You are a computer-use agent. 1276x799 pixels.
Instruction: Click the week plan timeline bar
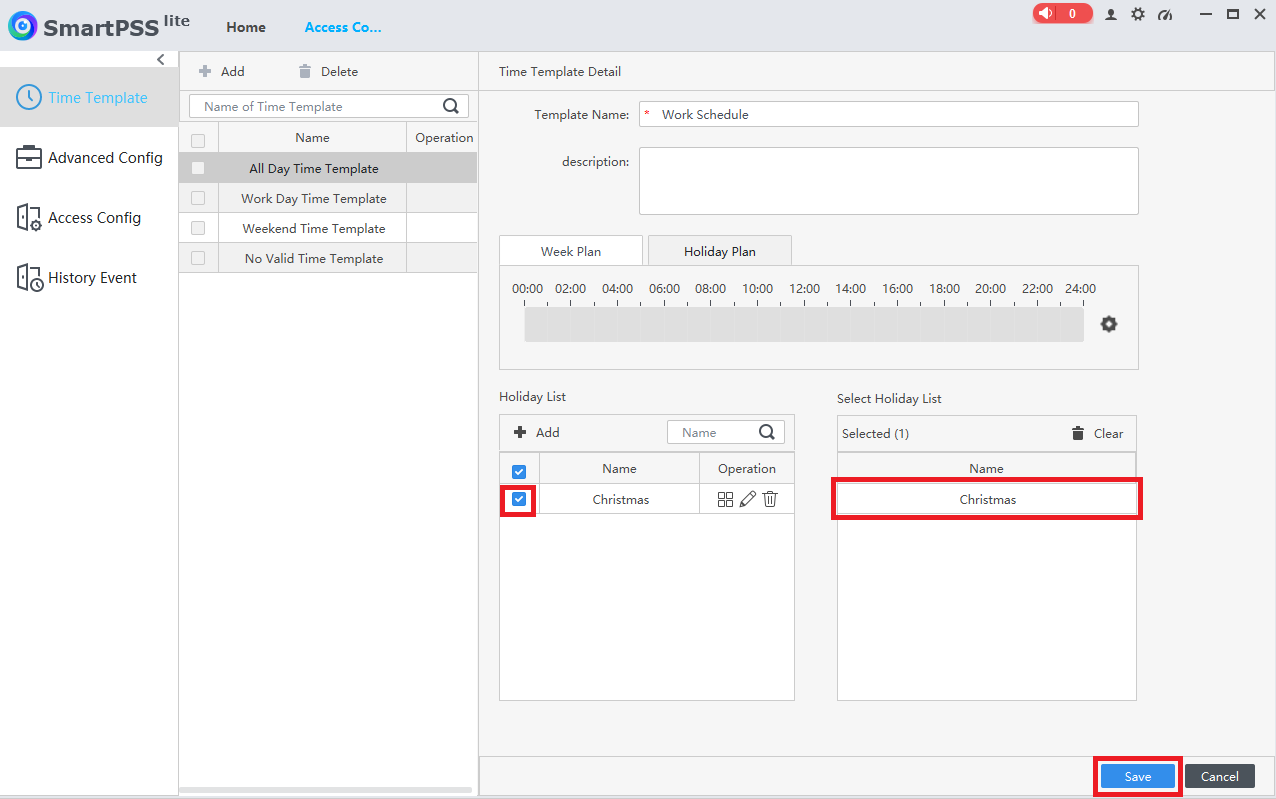[803, 324]
